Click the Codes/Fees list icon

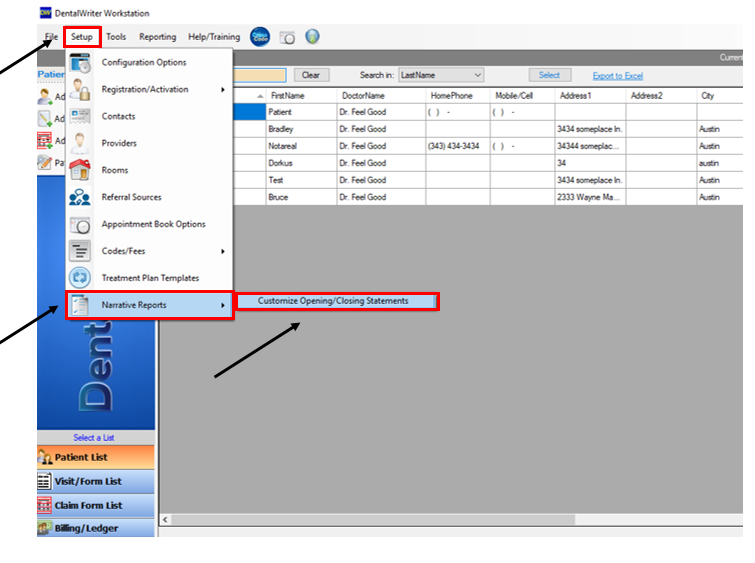coord(80,251)
